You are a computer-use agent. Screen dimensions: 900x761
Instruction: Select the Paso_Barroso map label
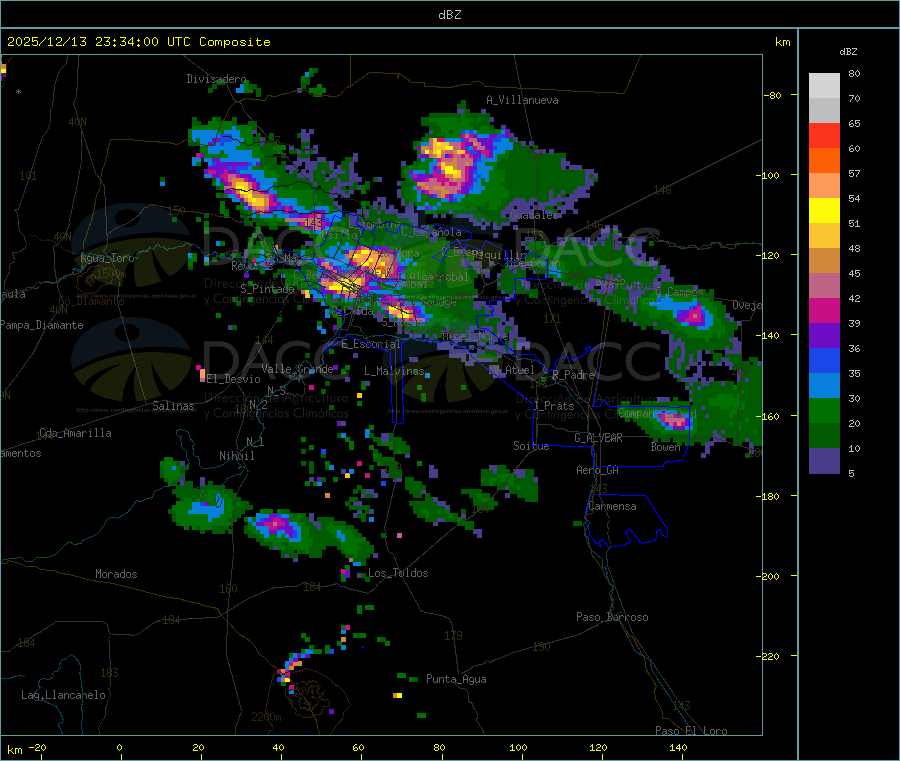pyautogui.click(x=612, y=617)
